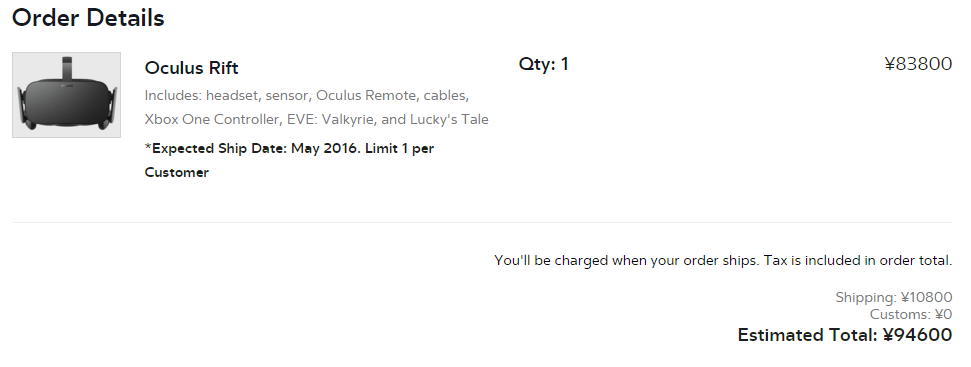This screenshot has height=367, width=971.
Task: Click the Oculus Rift headset thumbnail
Action: 66,95
